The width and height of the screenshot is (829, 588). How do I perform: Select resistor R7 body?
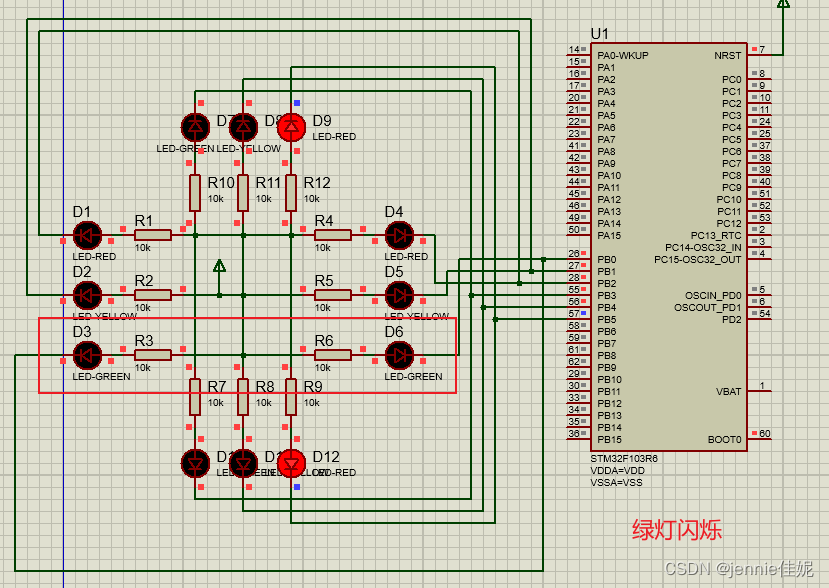[195, 397]
